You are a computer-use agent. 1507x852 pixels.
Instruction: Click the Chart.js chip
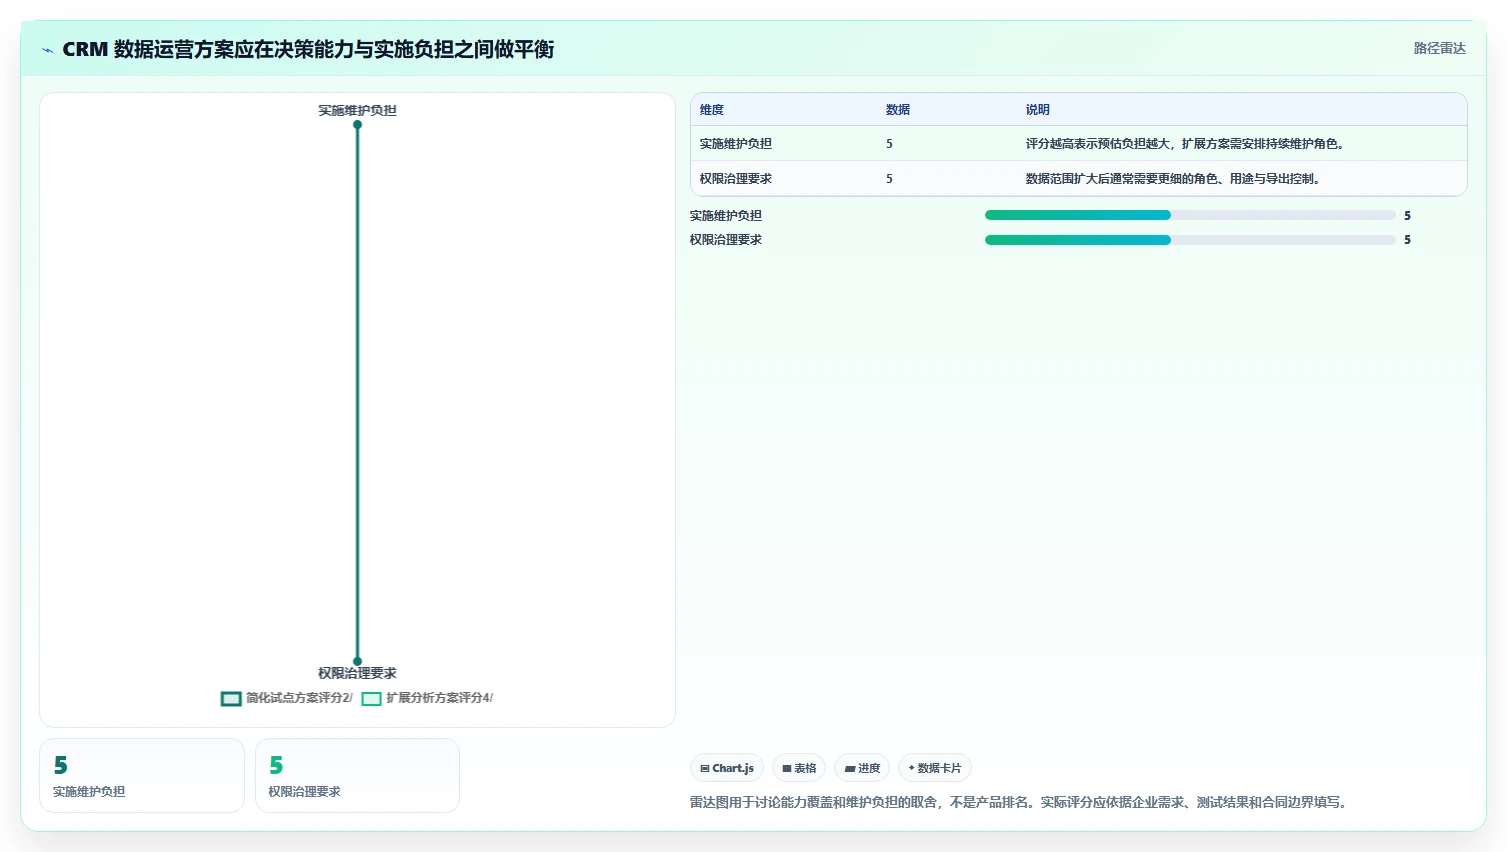727,768
